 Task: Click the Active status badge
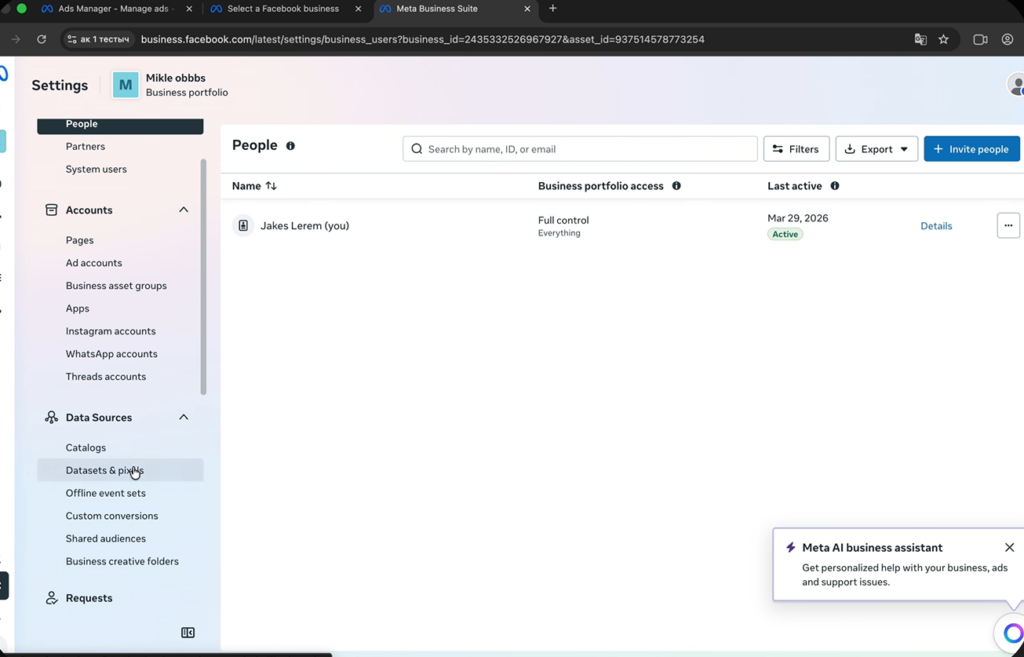[785, 234]
